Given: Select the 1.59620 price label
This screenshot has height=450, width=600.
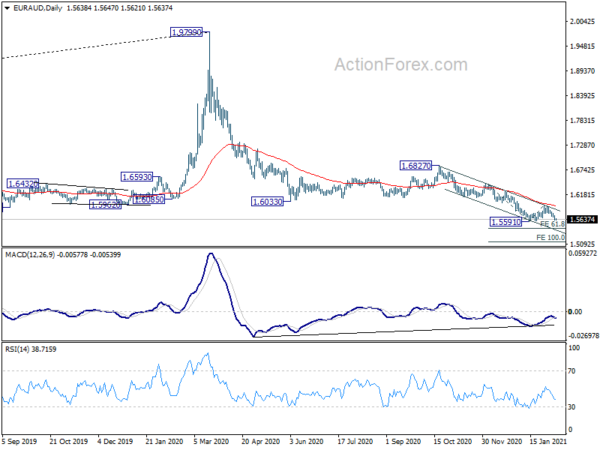Looking at the screenshot, I should [105, 205].
